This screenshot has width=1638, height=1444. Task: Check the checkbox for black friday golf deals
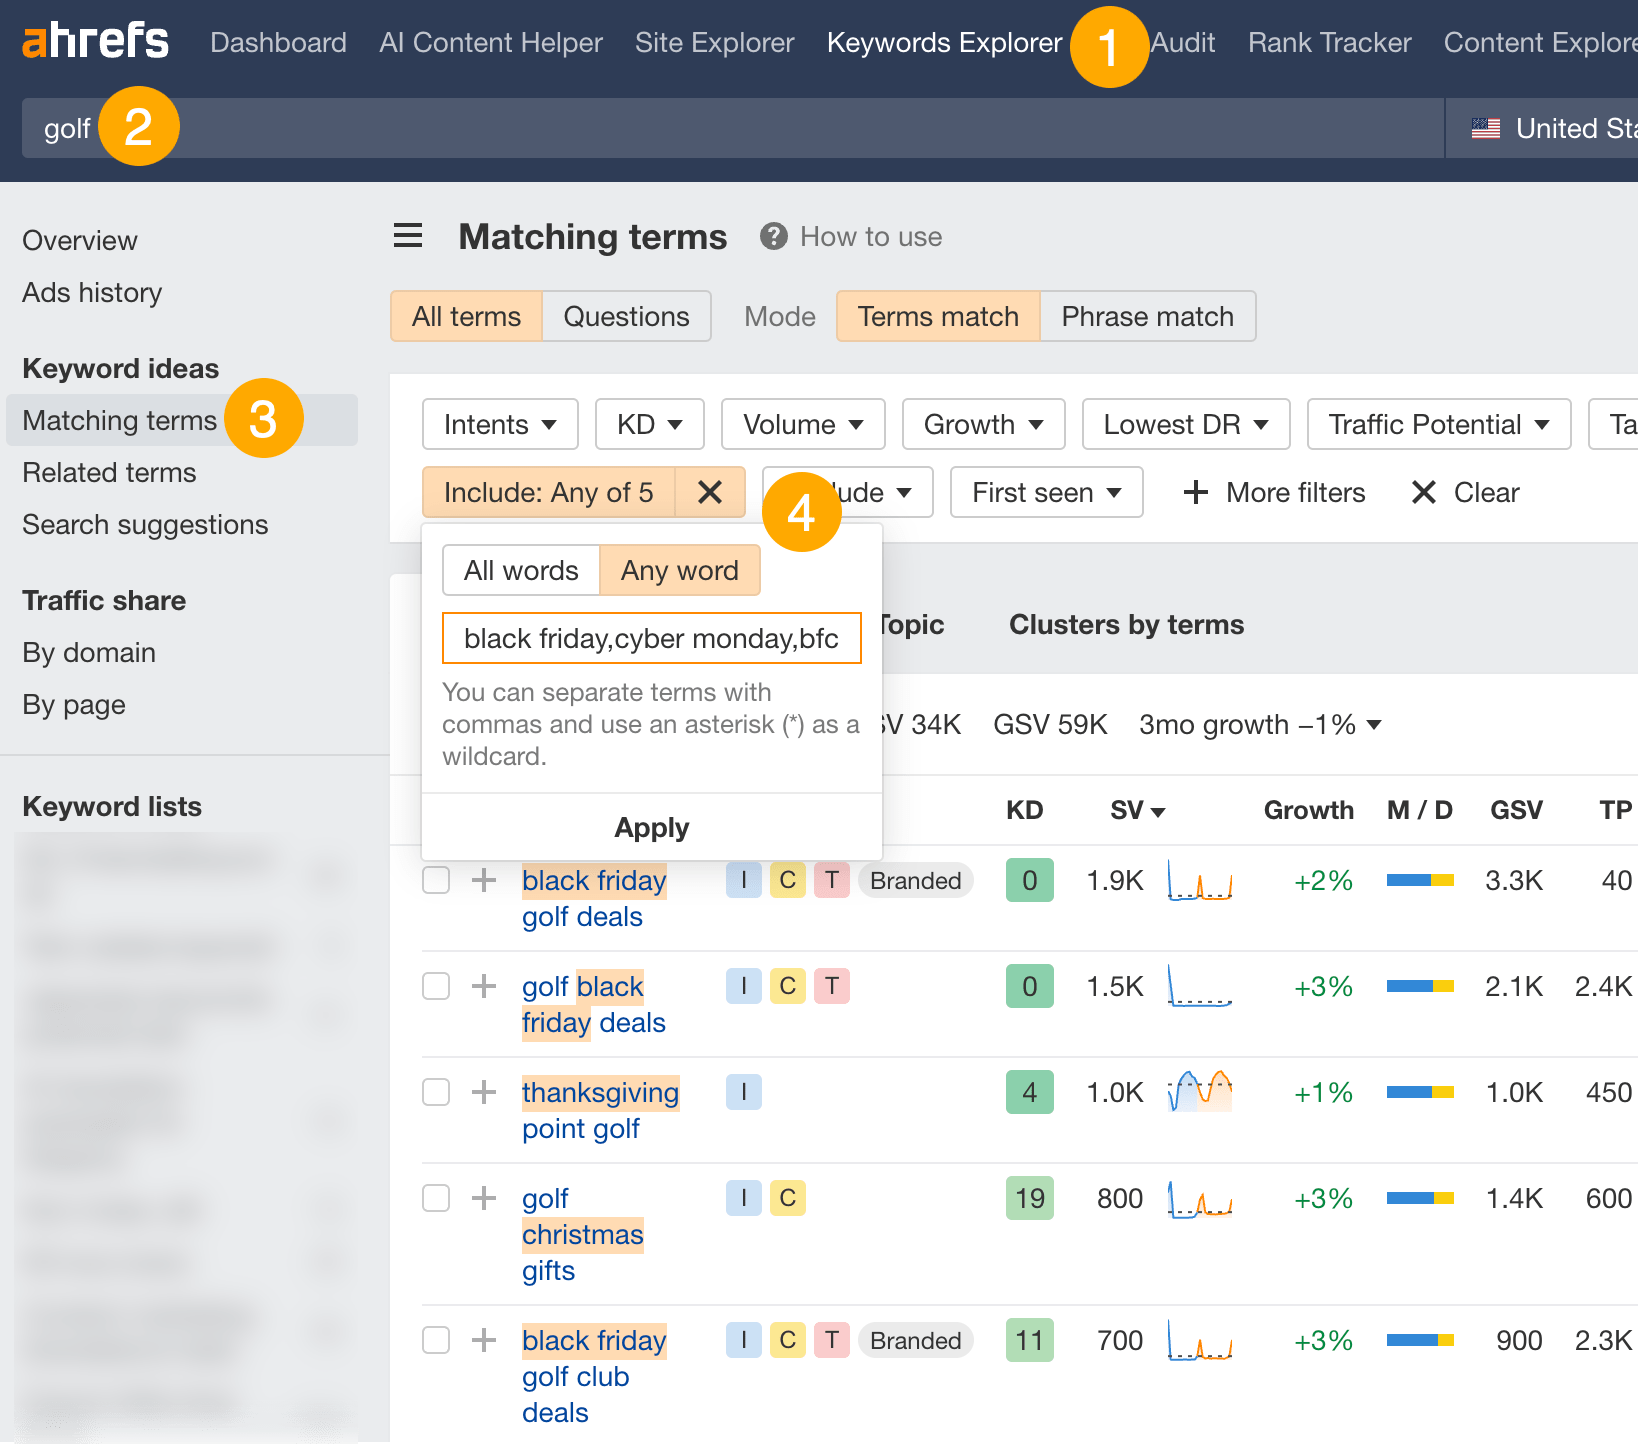coord(436,880)
